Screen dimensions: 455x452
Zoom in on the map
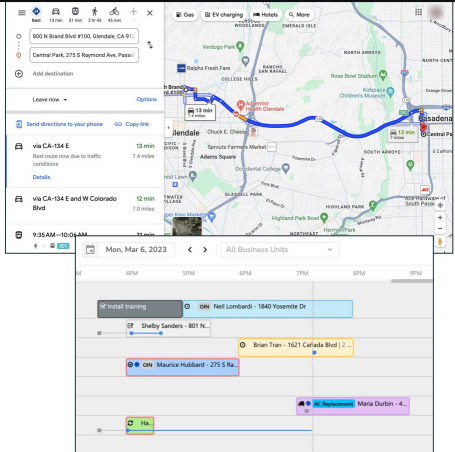tap(440, 217)
